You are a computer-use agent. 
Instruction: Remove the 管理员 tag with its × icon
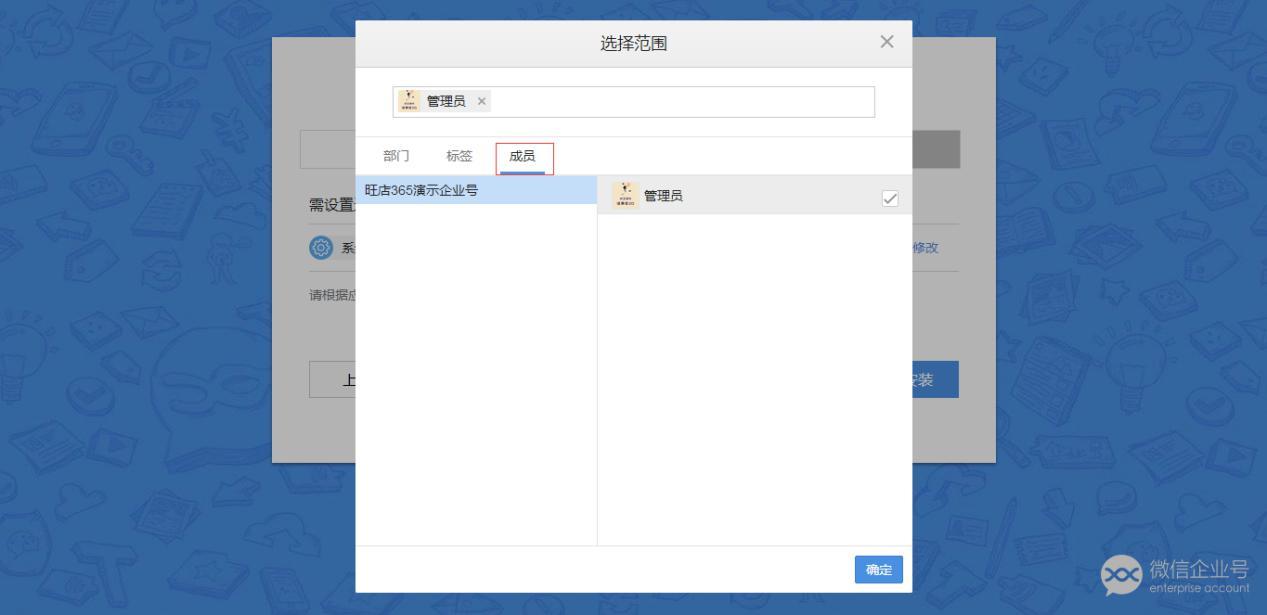tap(481, 101)
